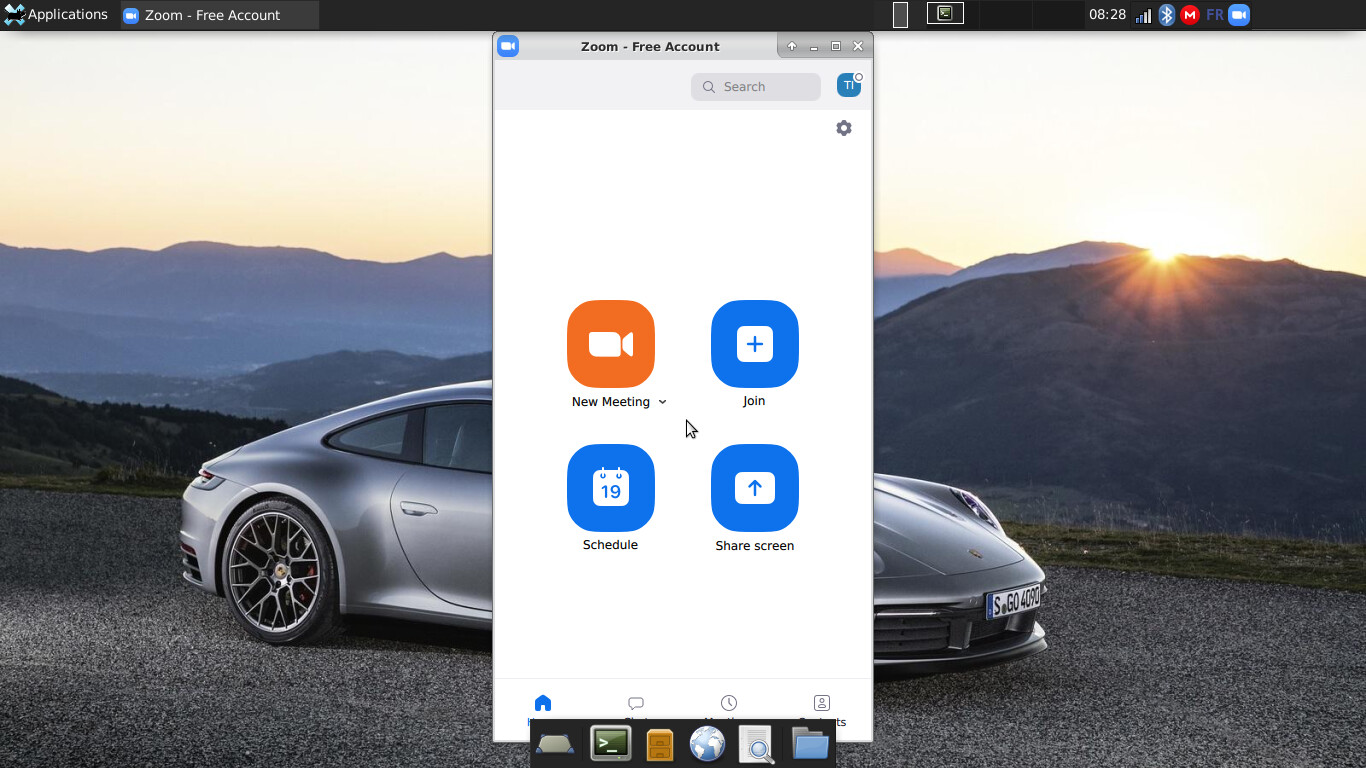Click the New Meeting label

[x=611, y=402]
